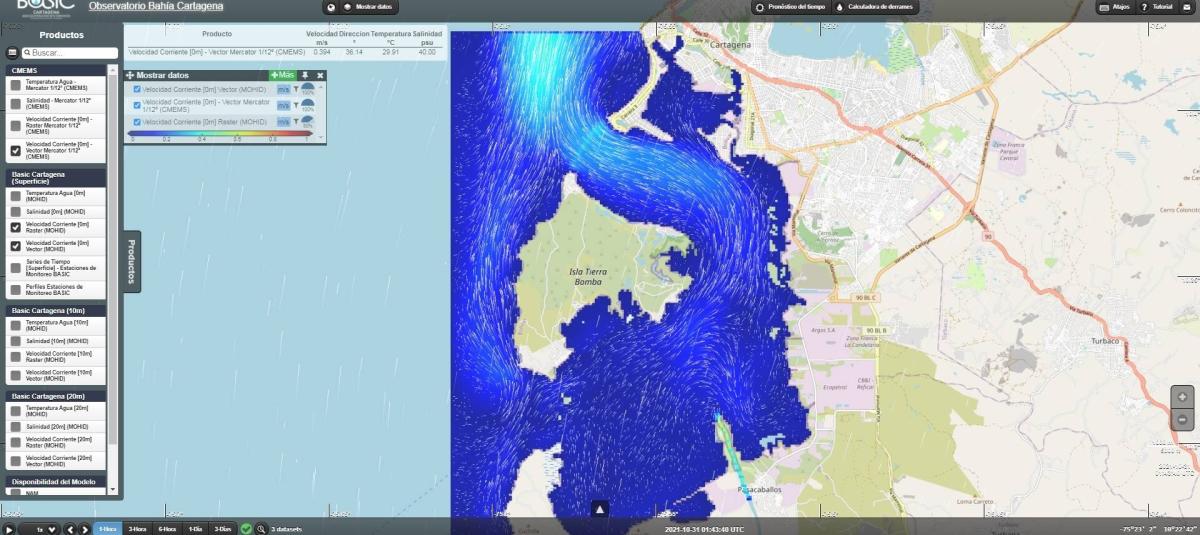Click the globe icon in top toolbar
1200x535 pixels.
[x=331, y=7]
